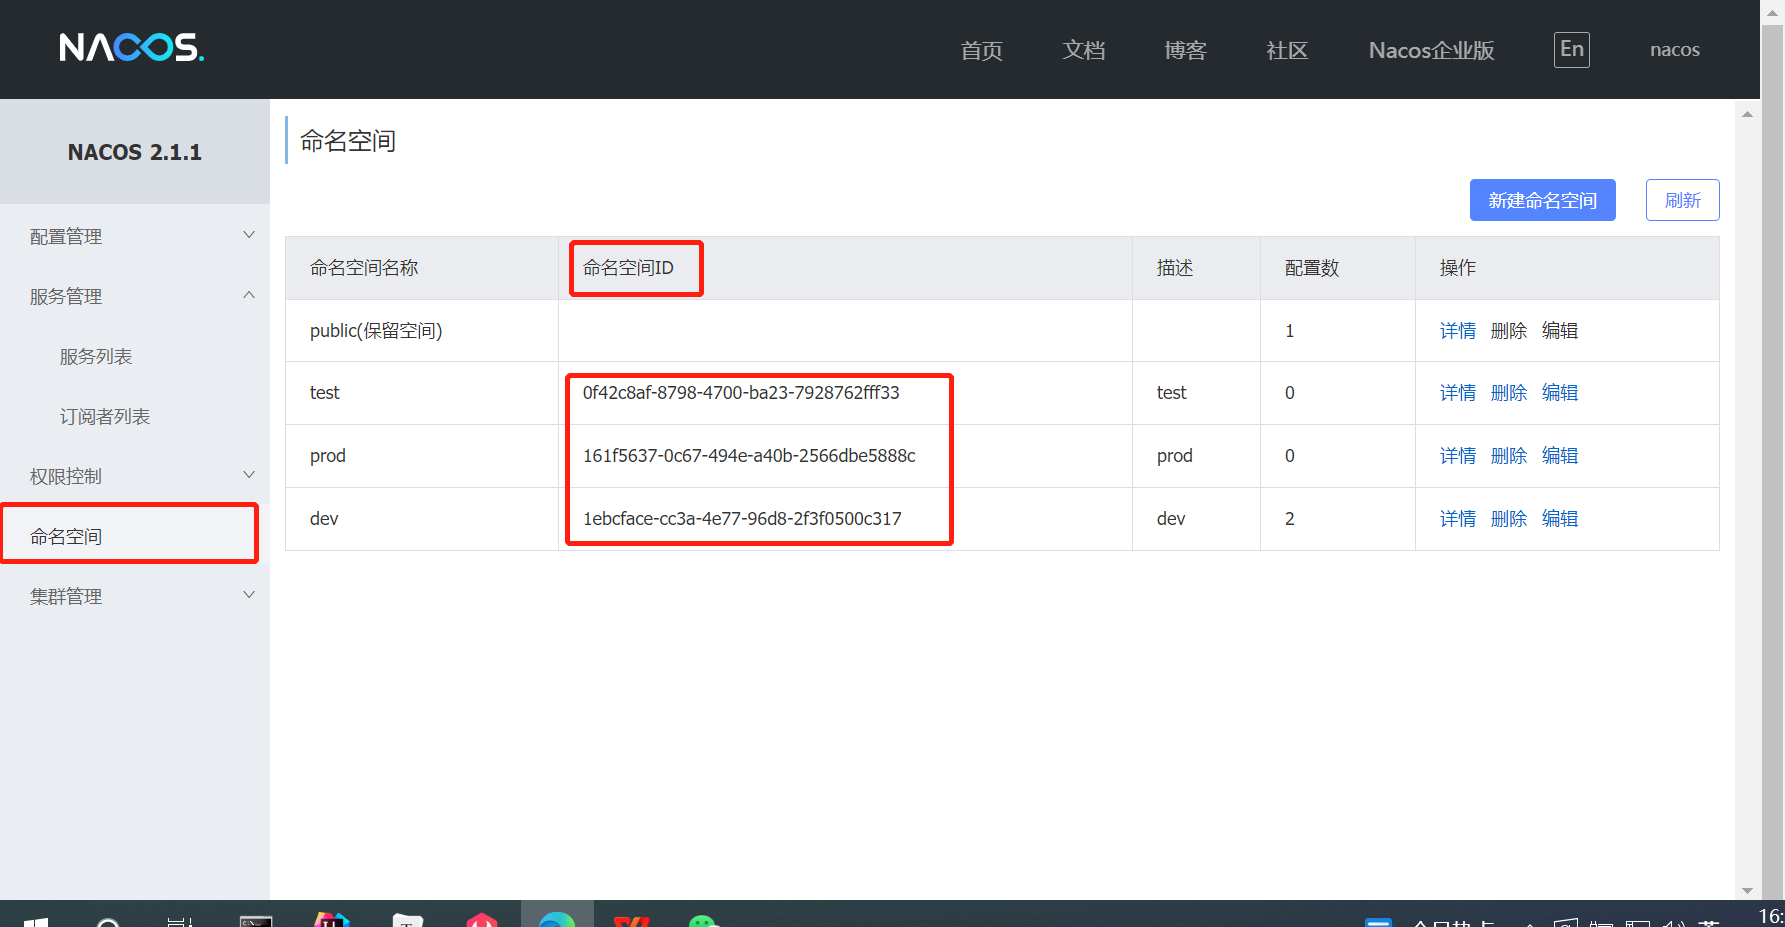This screenshot has height=927, width=1785.
Task: Open the 文档 docs link
Action: [x=1083, y=50]
